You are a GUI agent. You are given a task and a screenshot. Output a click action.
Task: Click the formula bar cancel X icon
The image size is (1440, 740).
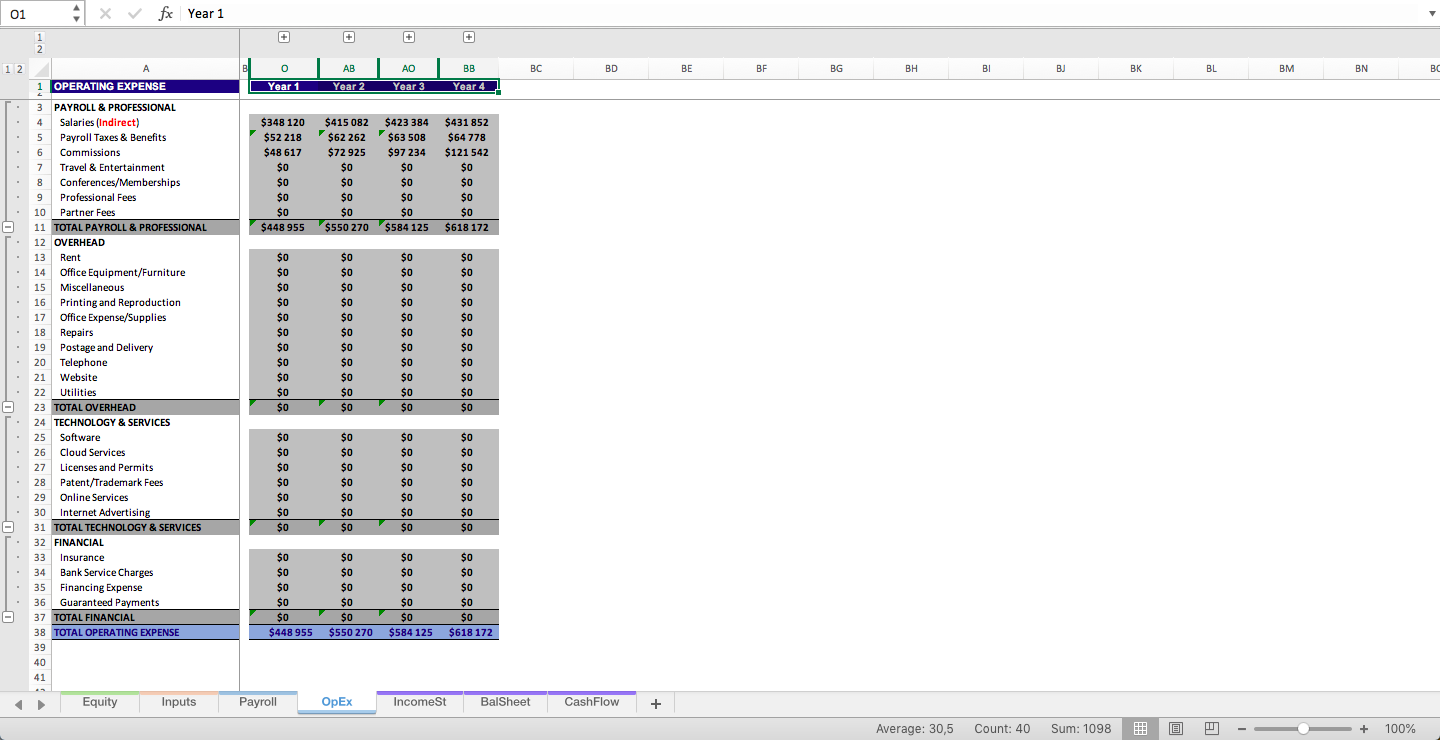(105, 13)
